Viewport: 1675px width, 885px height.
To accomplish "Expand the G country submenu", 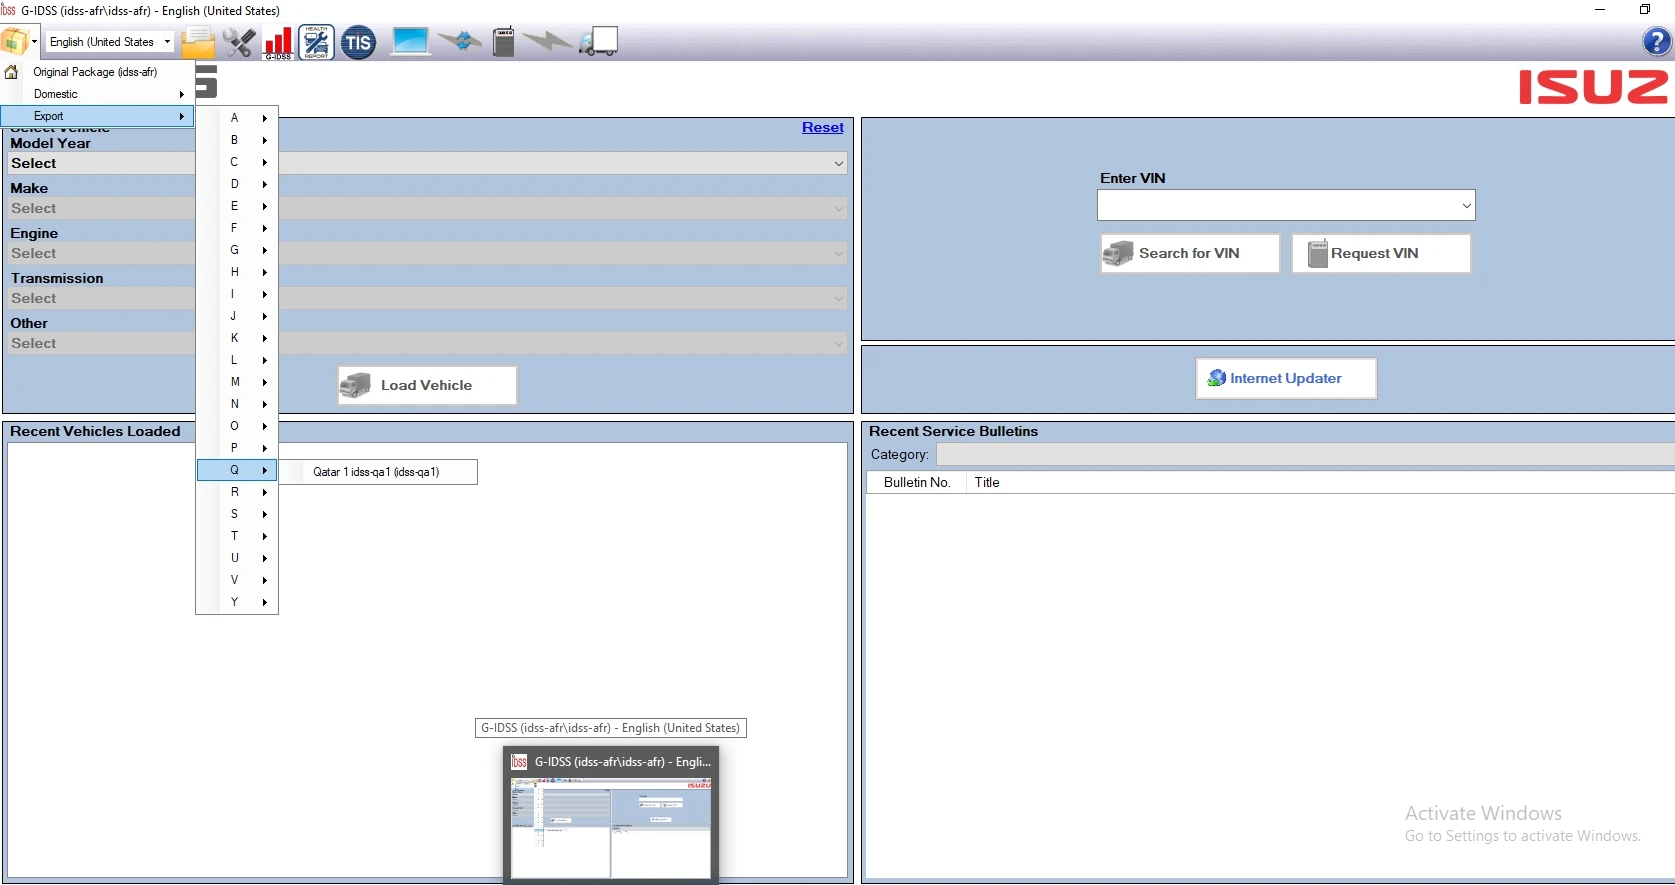I will (237, 250).
